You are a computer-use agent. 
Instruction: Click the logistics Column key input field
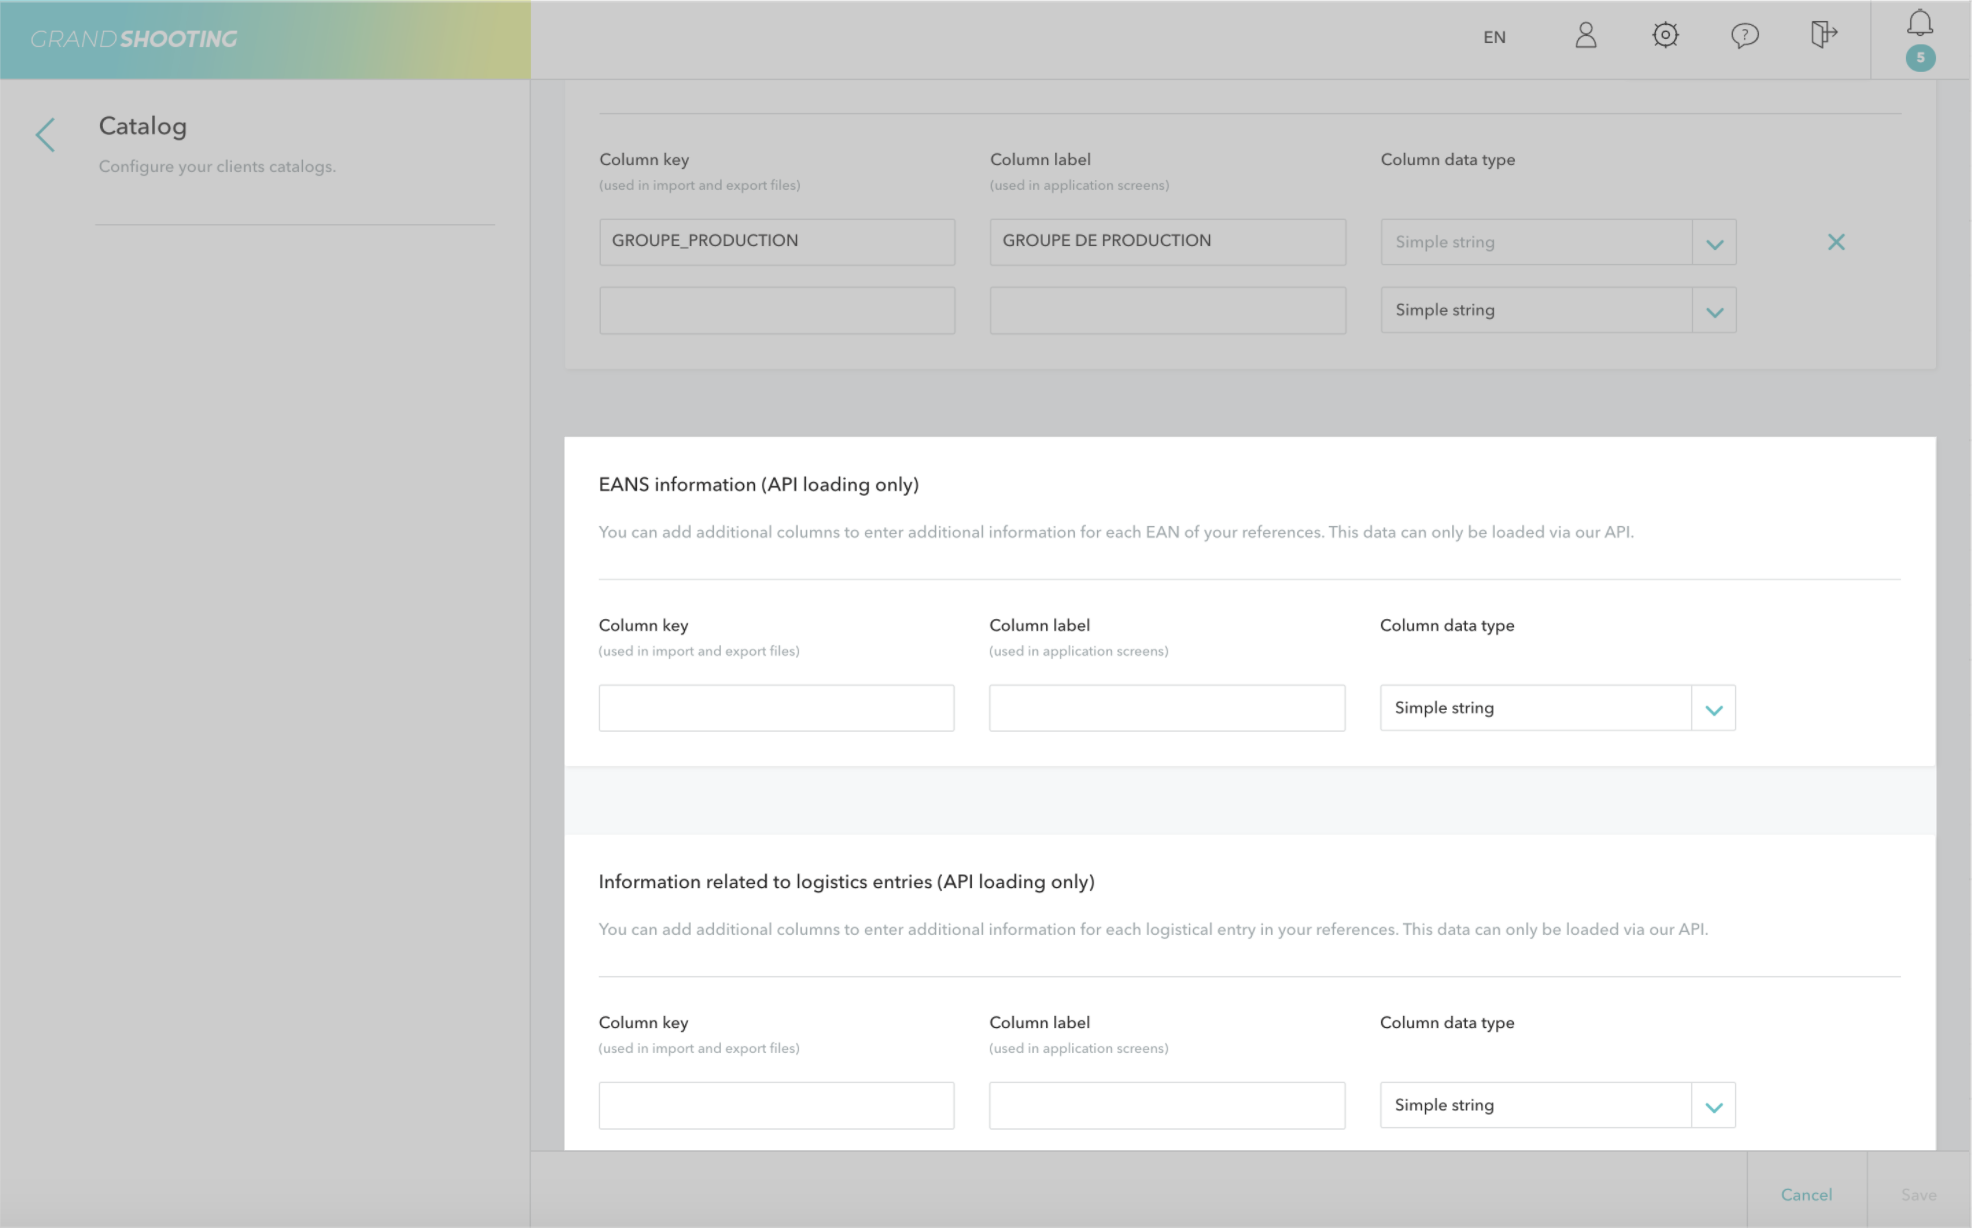[776, 1105]
